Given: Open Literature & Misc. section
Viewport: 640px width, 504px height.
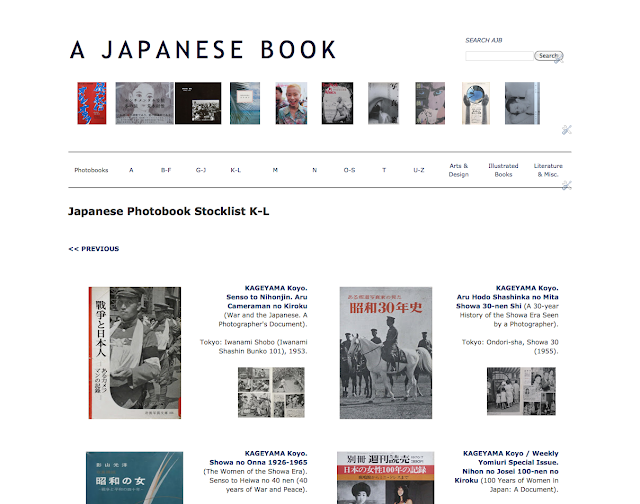Looking at the screenshot, I should (x=548, y=170).
